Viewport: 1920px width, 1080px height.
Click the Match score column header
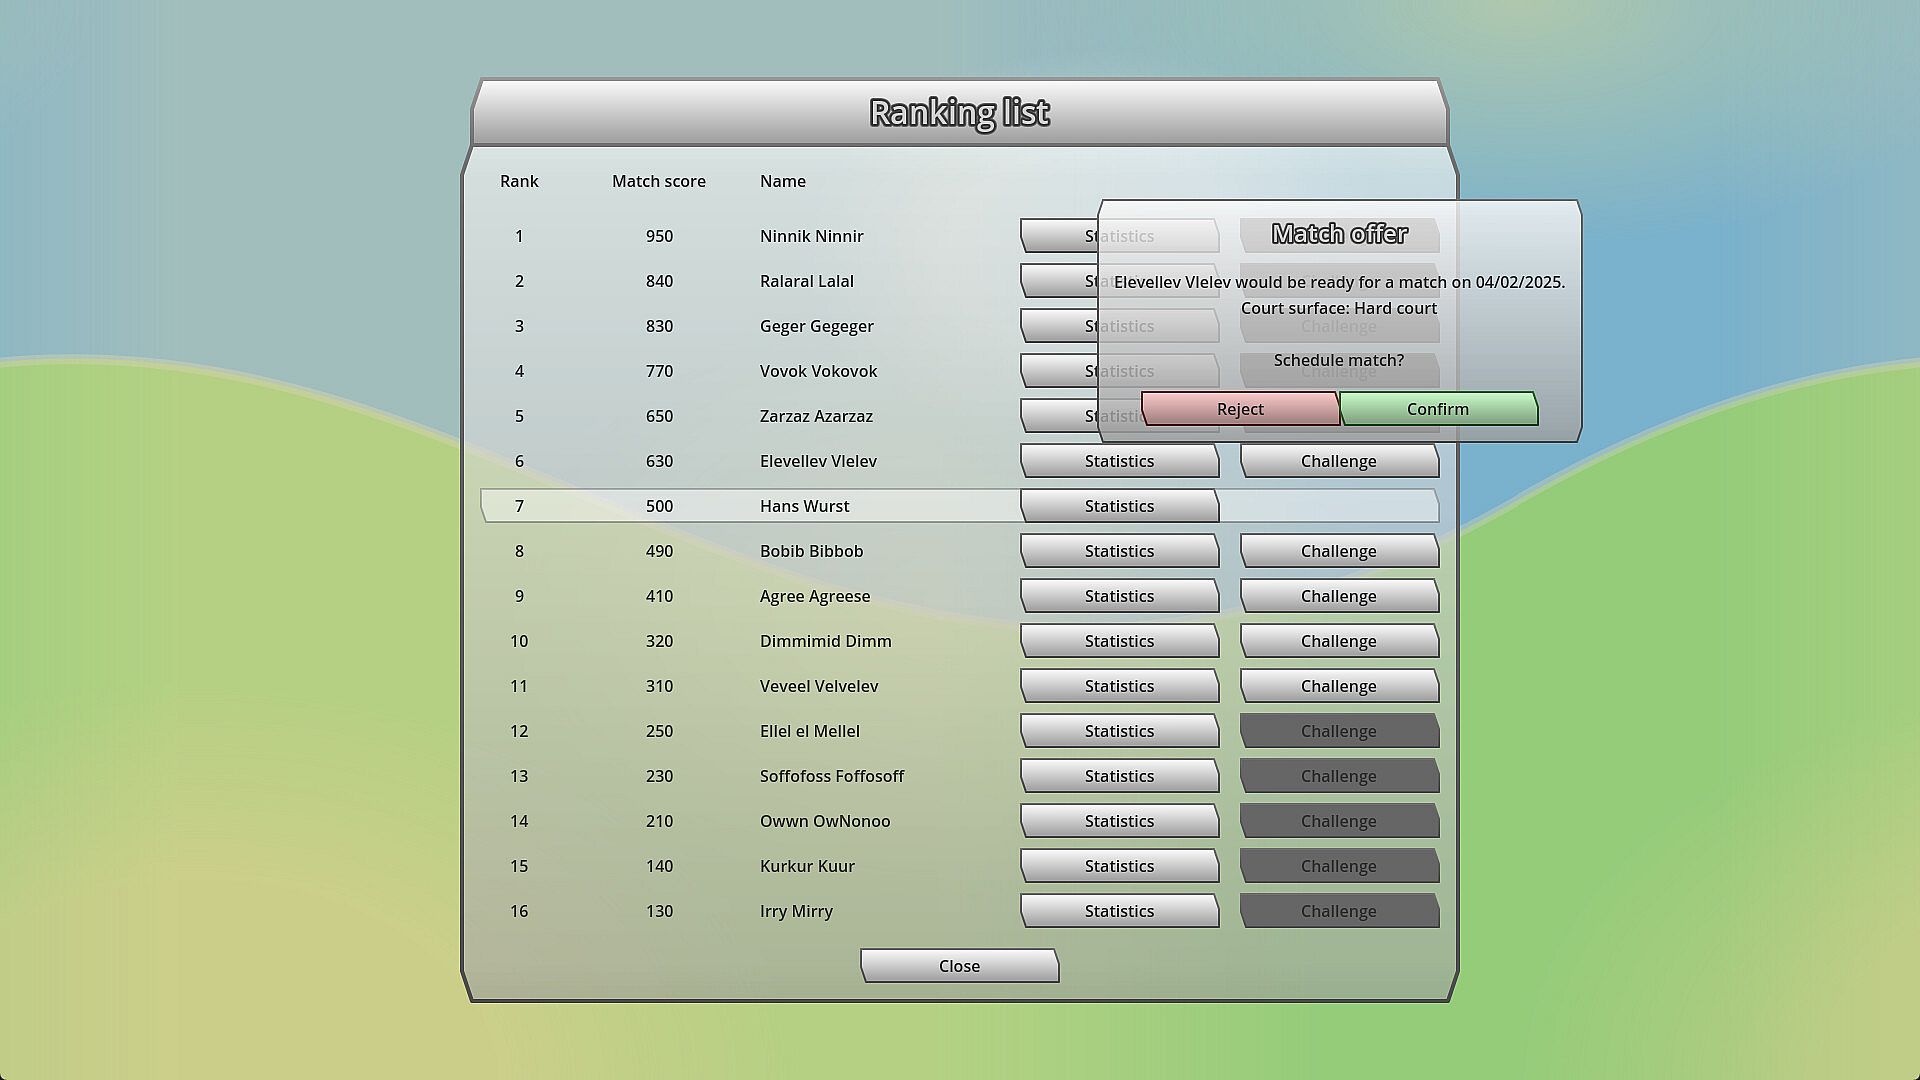pyautogui.click(x=658, y=181)
